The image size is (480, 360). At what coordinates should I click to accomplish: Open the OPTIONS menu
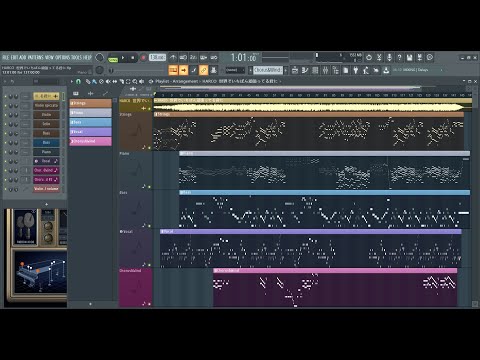tap(62, 57)
